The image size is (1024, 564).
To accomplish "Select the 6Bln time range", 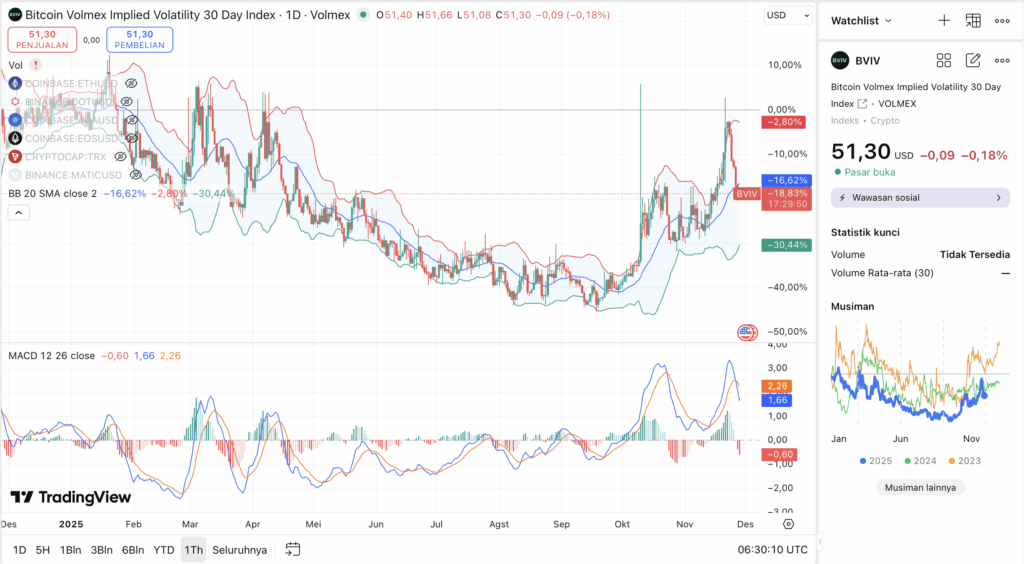I will [132, 549].
